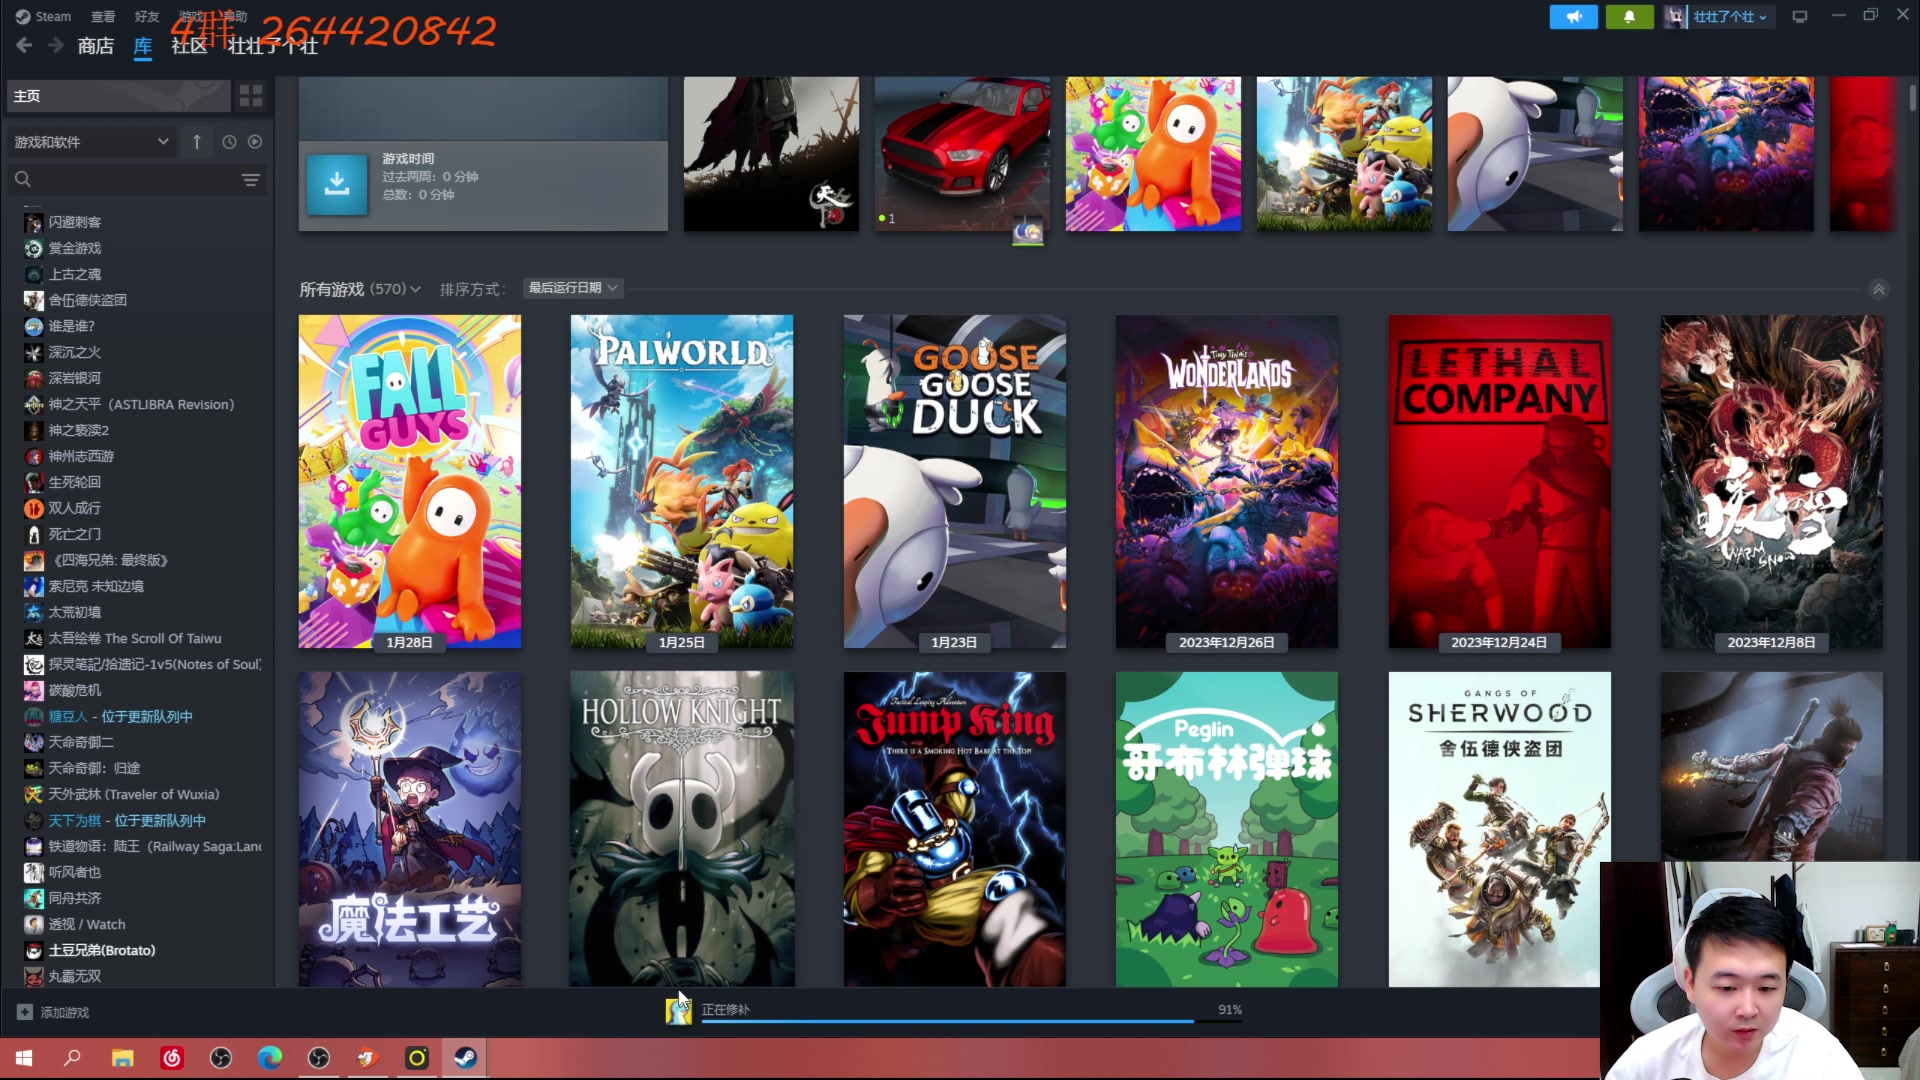Open the Wonderlands game cover

pyautogui.click(x=1227, y=482)
